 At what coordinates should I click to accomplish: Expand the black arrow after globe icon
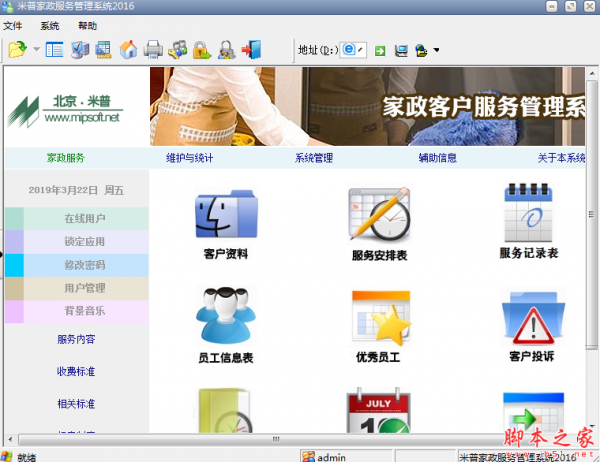tap(436, 50)
